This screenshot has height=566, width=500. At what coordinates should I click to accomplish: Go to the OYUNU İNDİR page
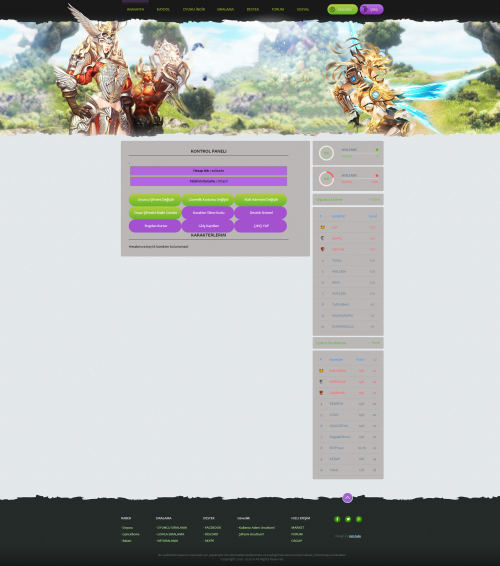[x=194, y=9]
